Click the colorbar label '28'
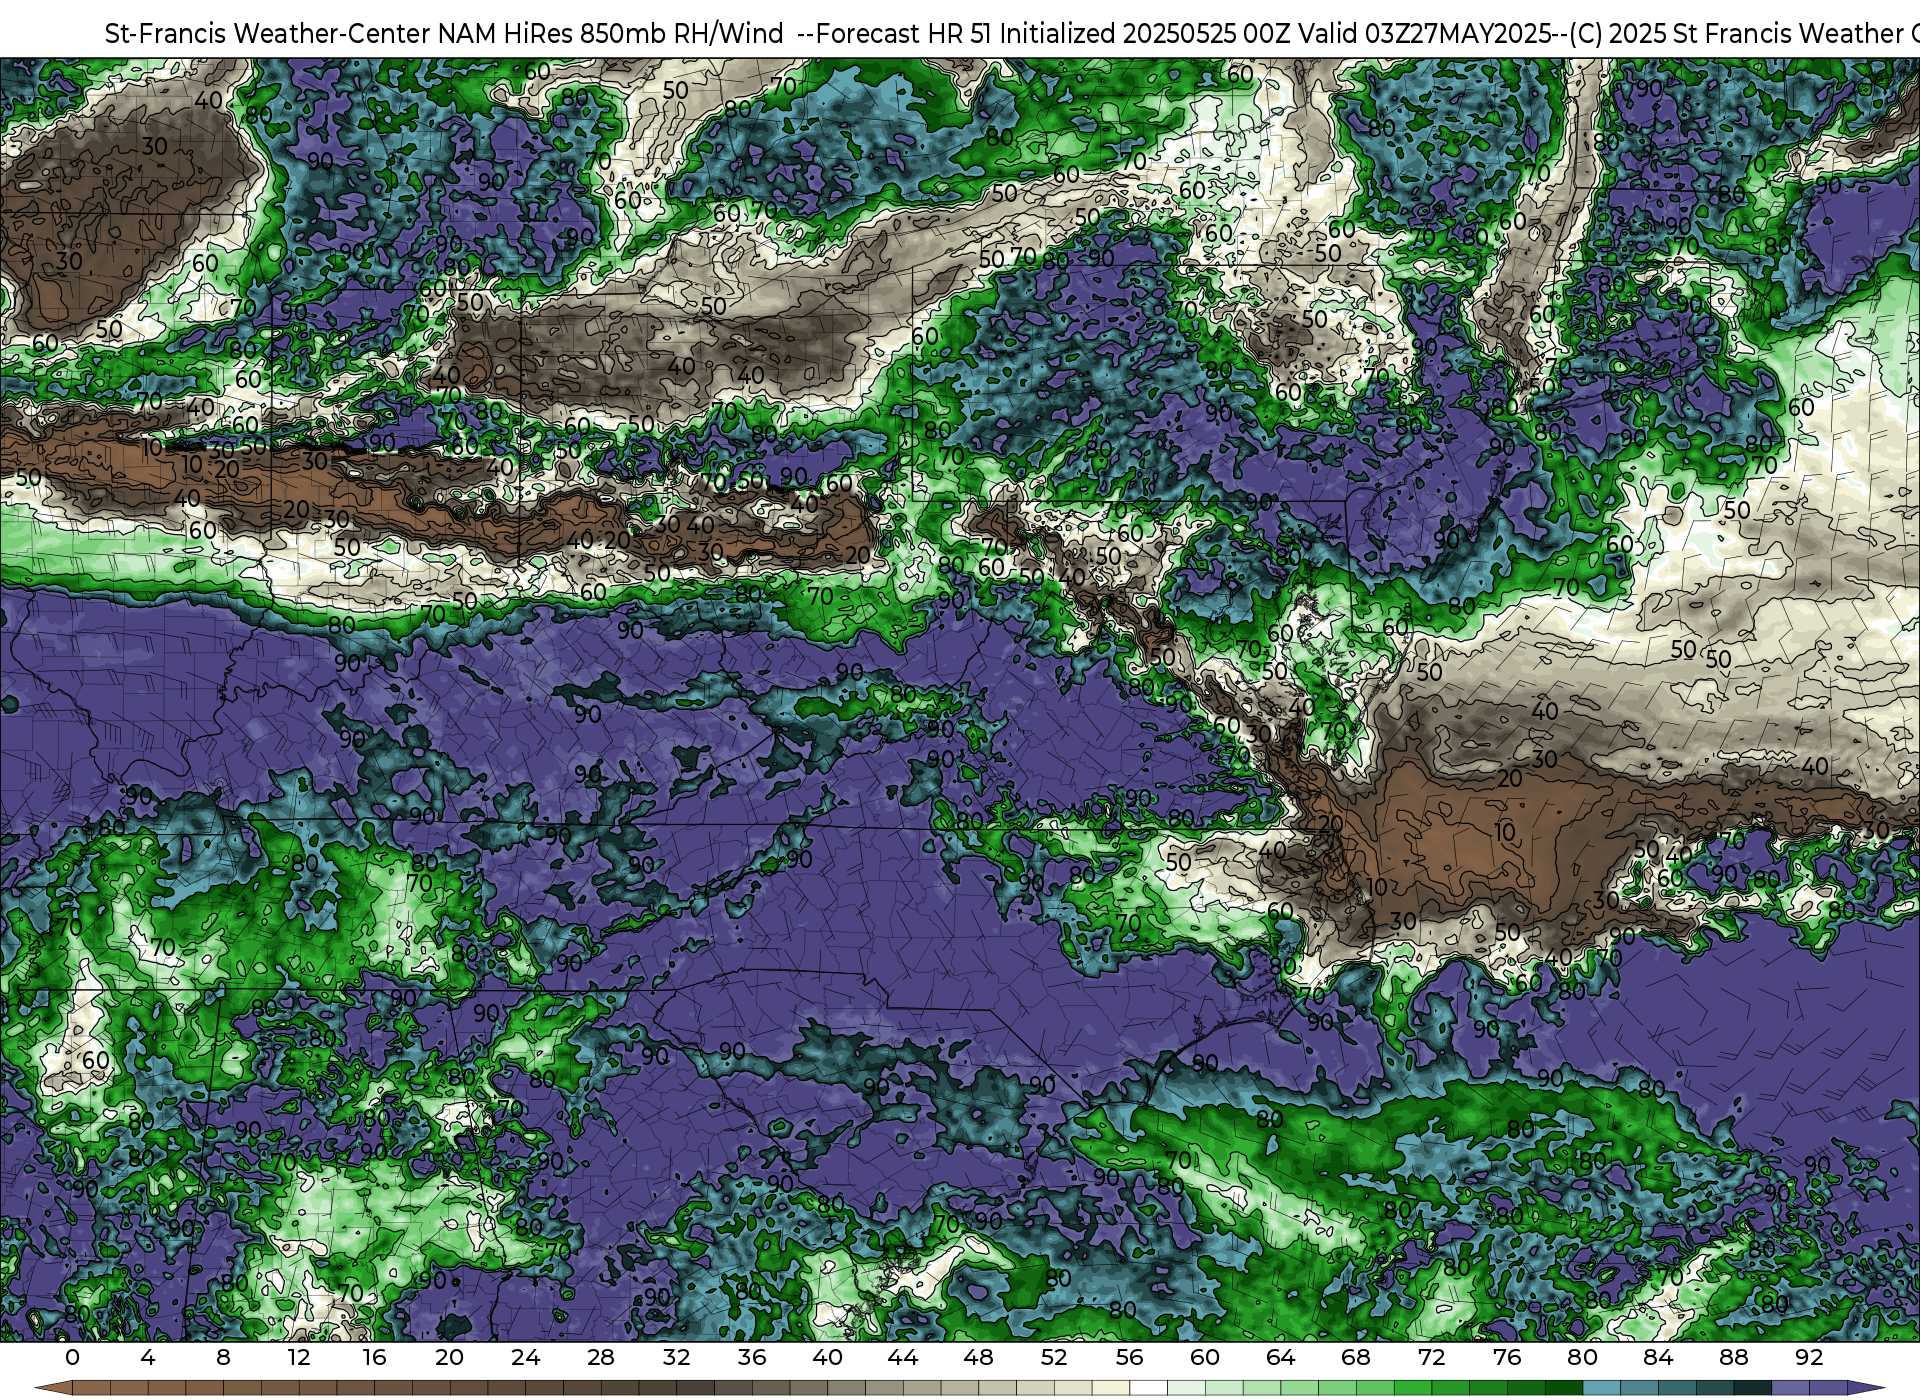The height and width of the screenshot is (1400, 1920). point(601,1357)
